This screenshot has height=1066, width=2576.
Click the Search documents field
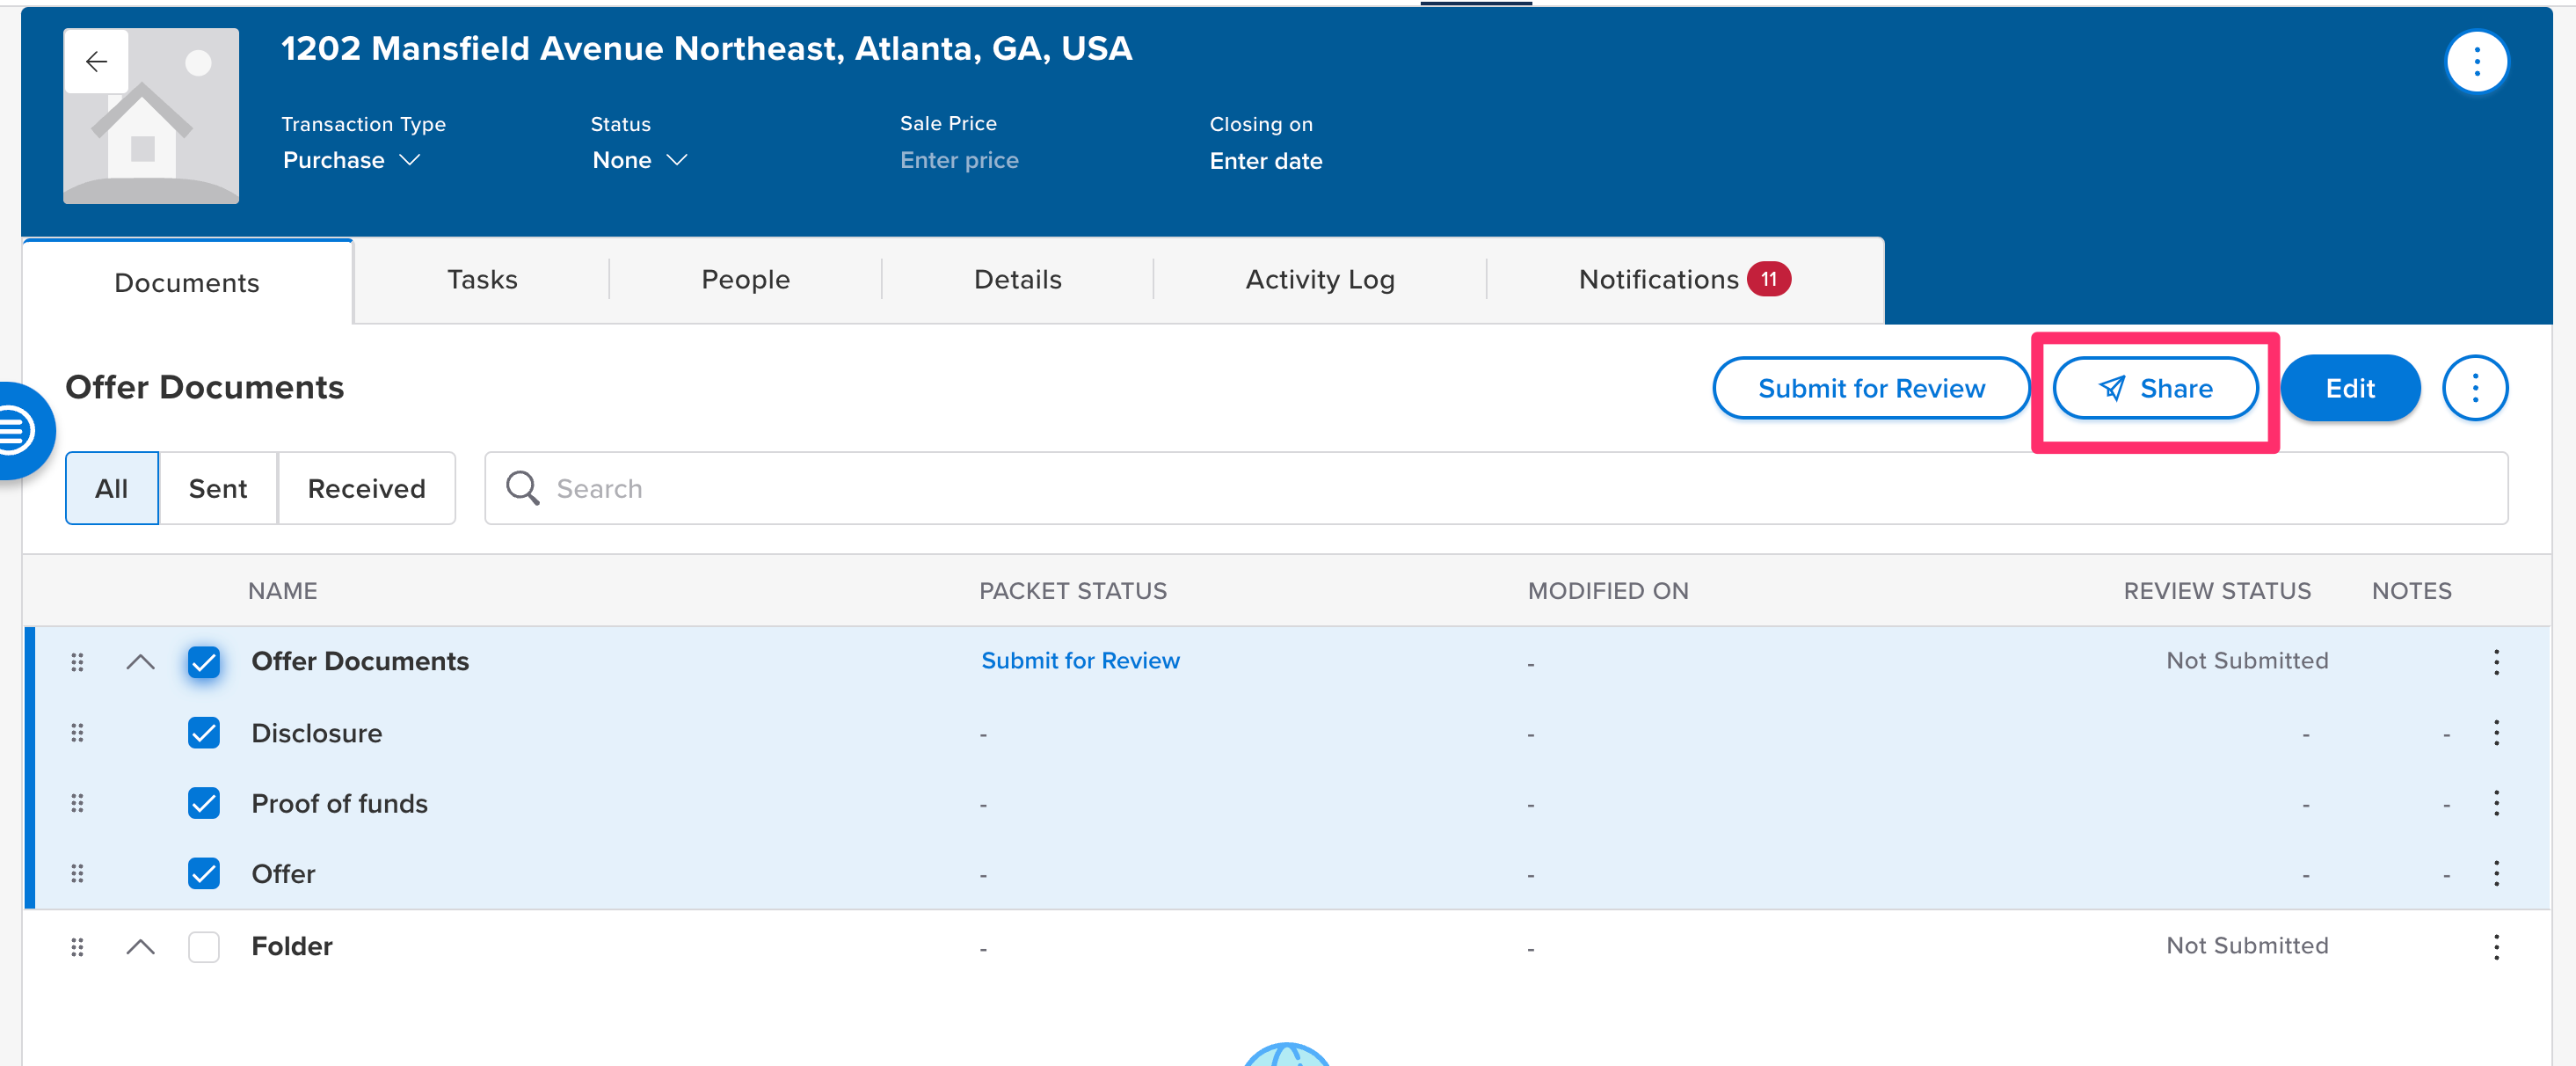point(1496,488)
